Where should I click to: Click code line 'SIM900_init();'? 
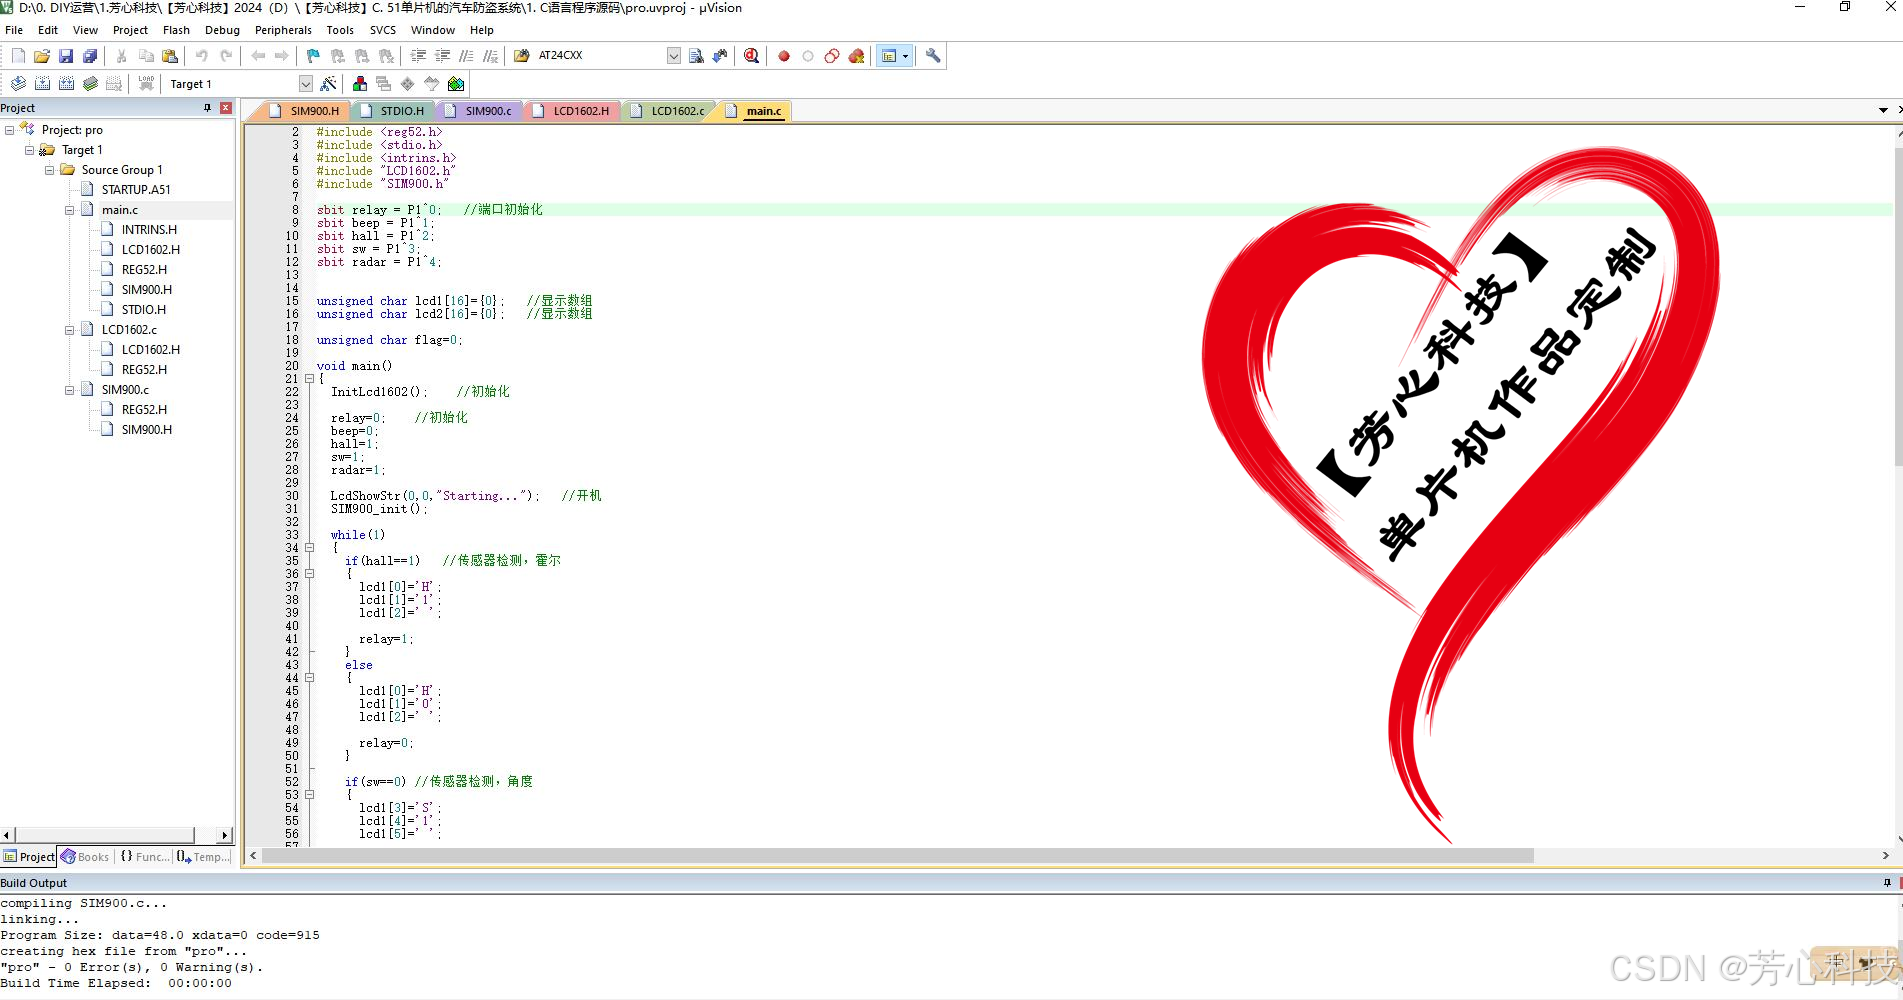point(378,509)
